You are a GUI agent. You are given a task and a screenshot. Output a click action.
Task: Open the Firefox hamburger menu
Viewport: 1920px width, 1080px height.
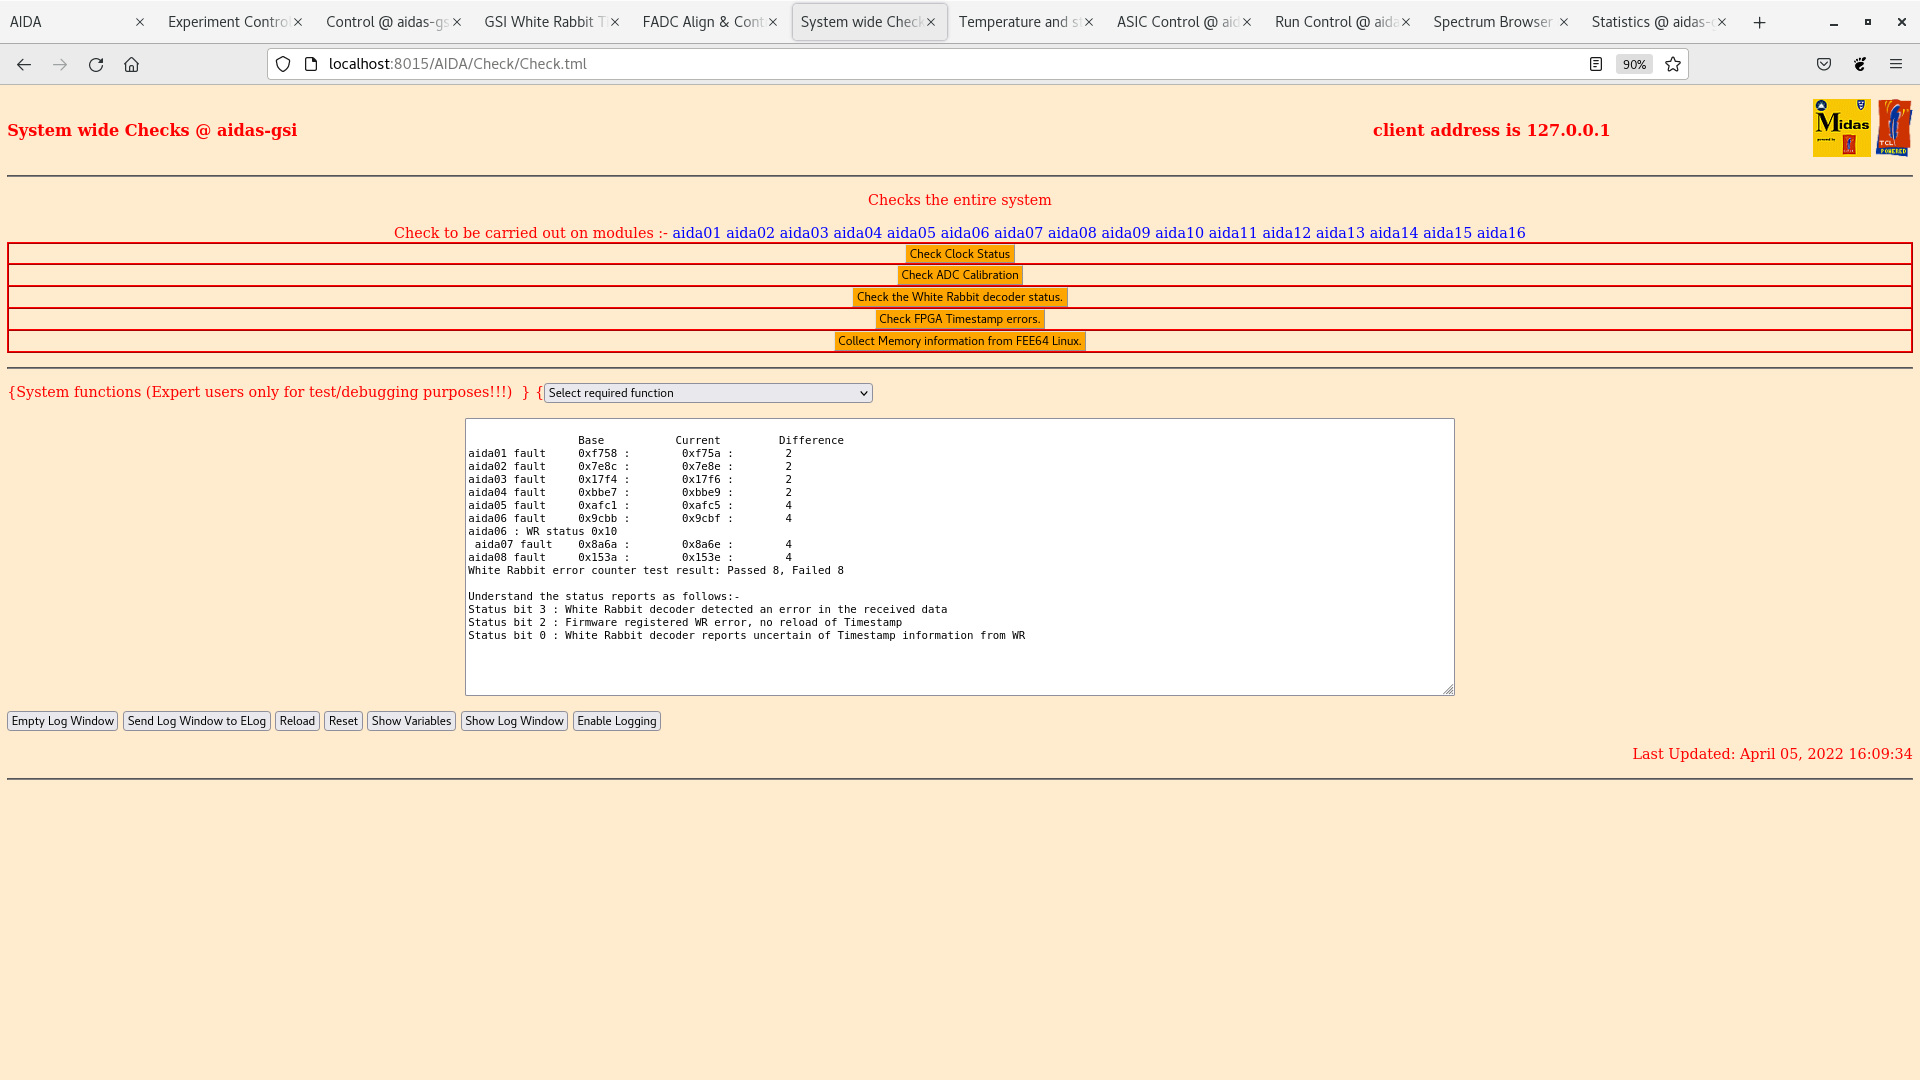click(1896, 64)
